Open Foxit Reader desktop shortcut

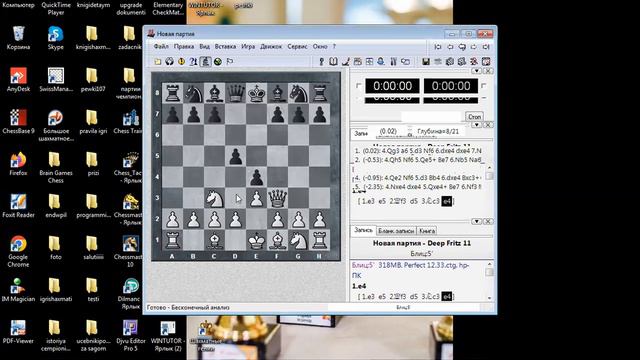pyautogui.click(x=18, y=205)
